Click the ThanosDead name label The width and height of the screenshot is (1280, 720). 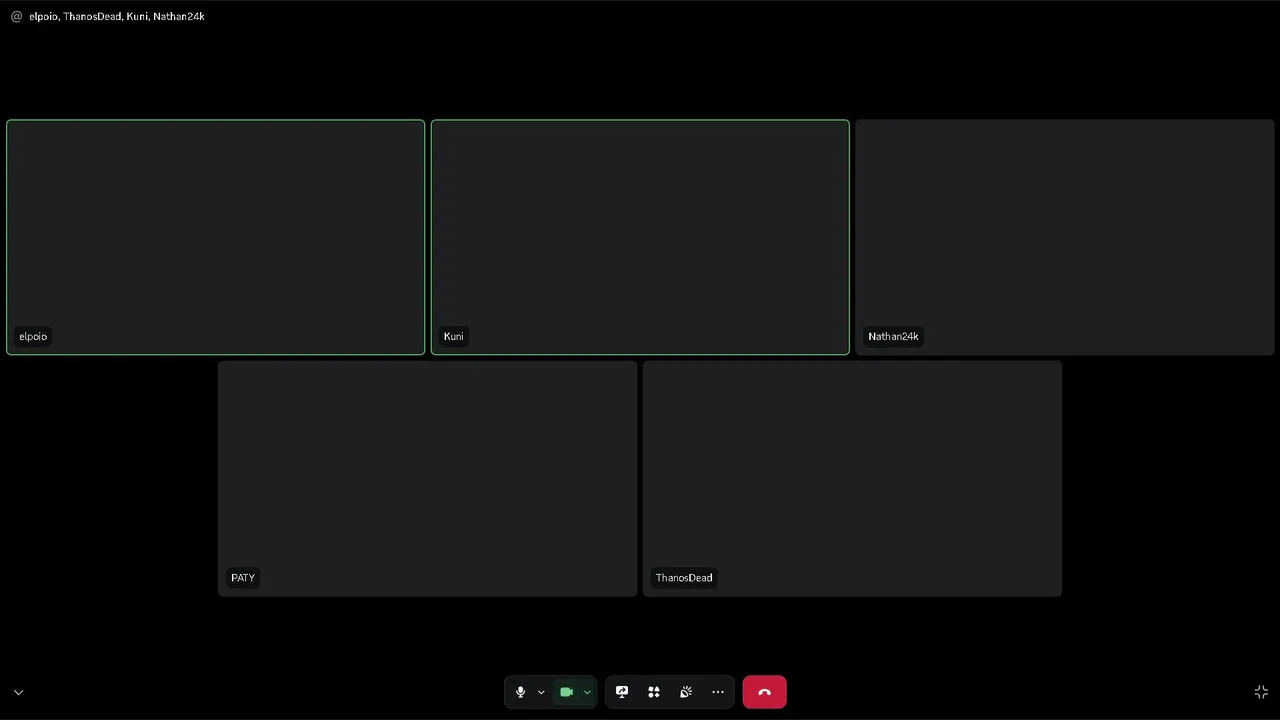[x=684, y=577]
